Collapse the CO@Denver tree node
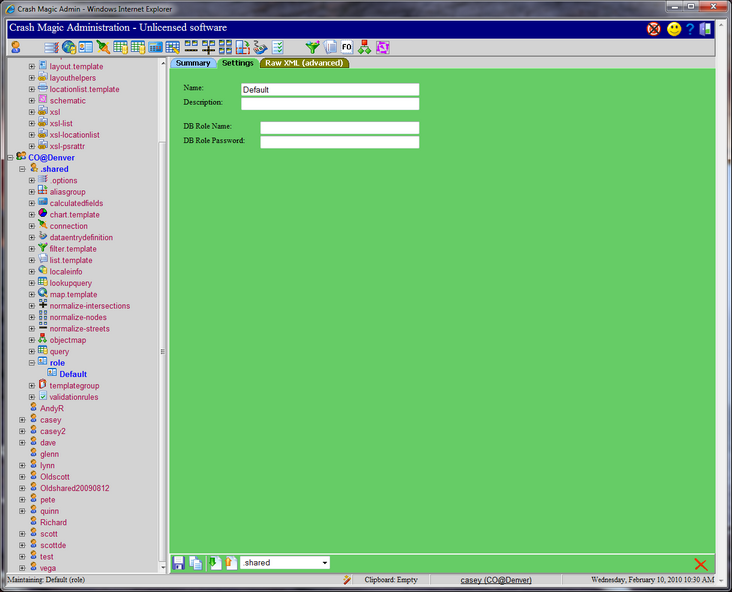732x592 pixels. pyautogui.click(x=10, y=158)
